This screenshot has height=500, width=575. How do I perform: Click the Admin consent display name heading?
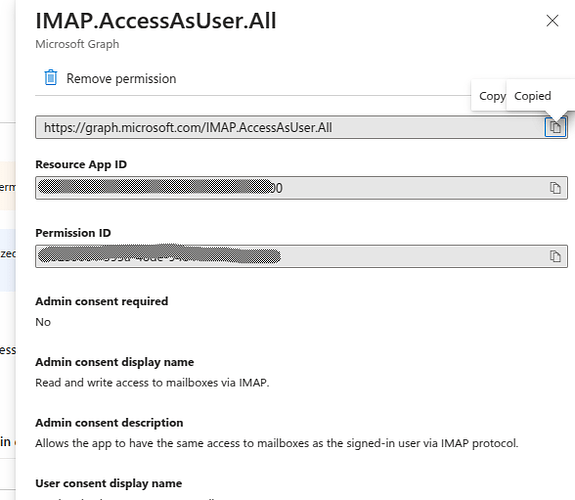pos(114,362)
